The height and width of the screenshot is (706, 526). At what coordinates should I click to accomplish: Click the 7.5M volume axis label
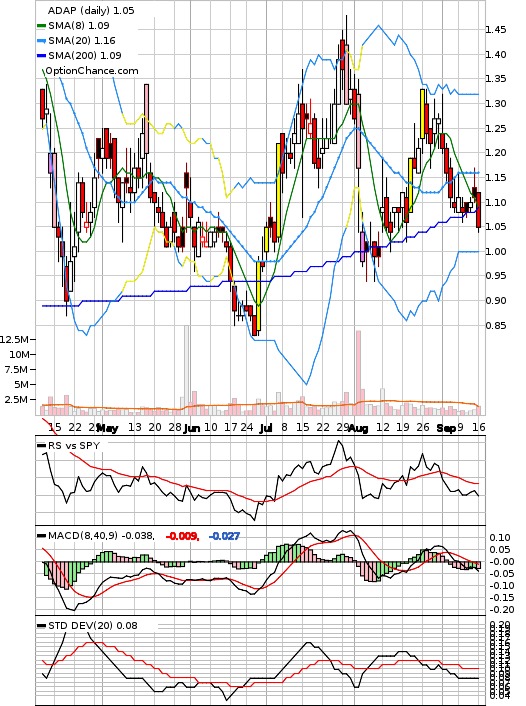coord(18,370)
